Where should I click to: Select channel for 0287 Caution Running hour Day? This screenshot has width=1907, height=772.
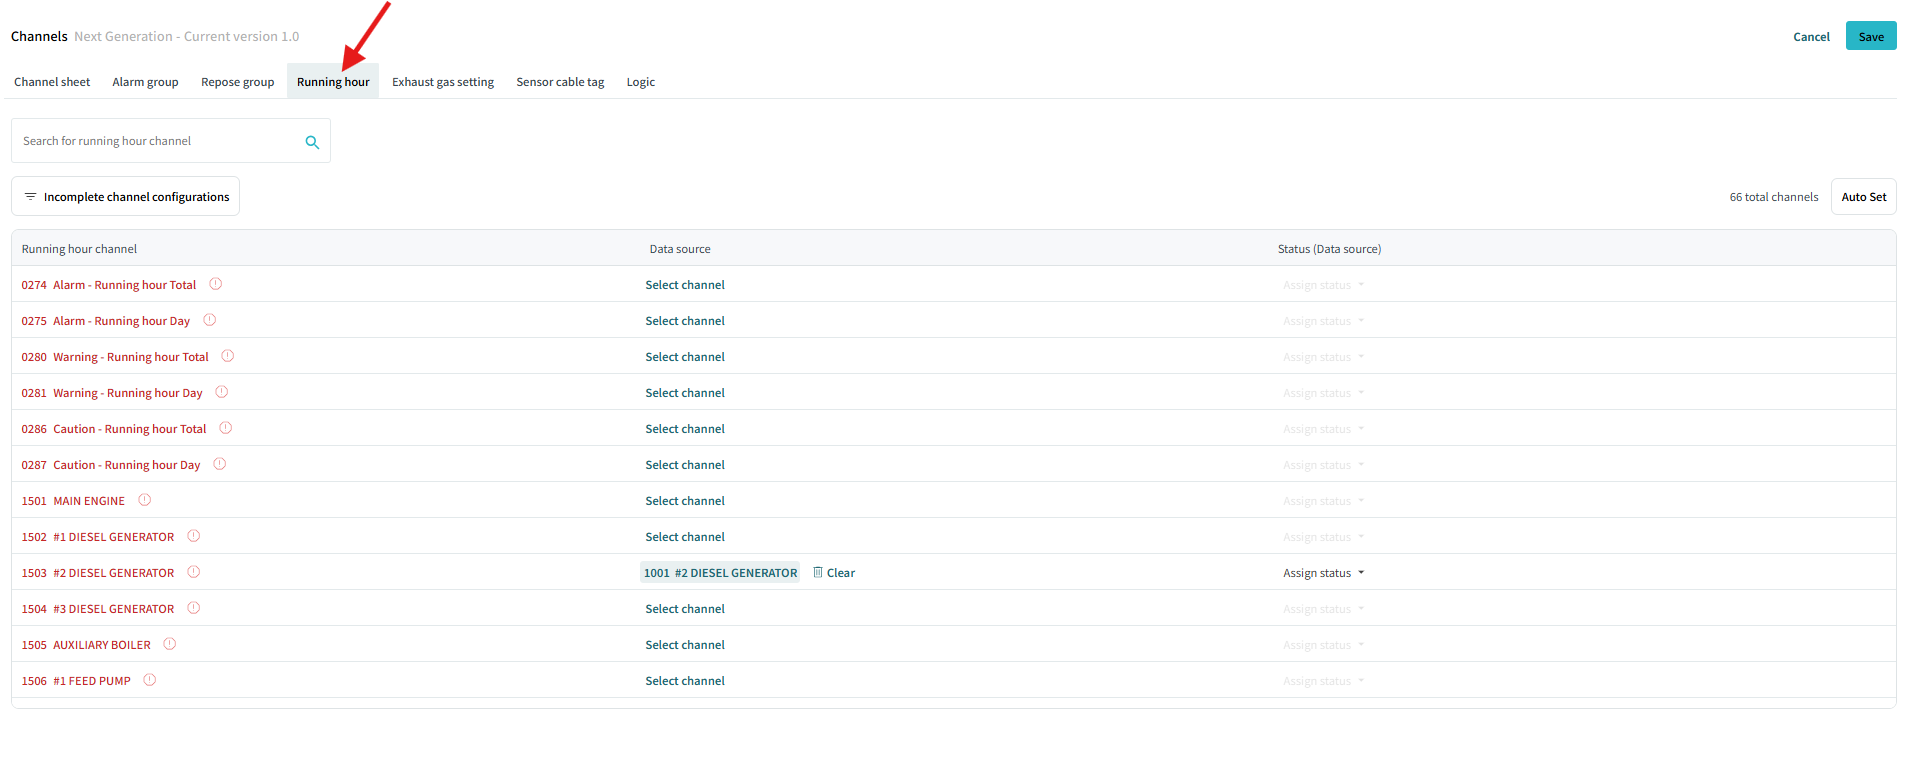[x=685, y=465]
